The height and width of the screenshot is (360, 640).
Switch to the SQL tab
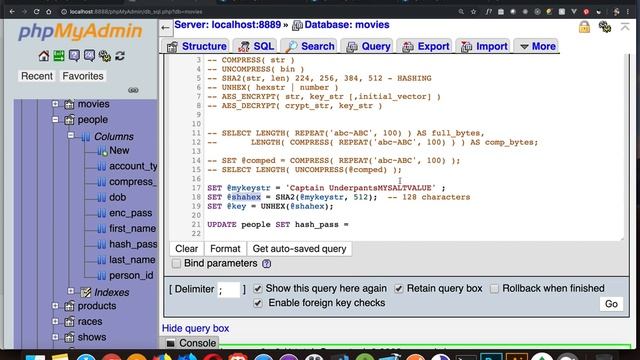[256, 47]
